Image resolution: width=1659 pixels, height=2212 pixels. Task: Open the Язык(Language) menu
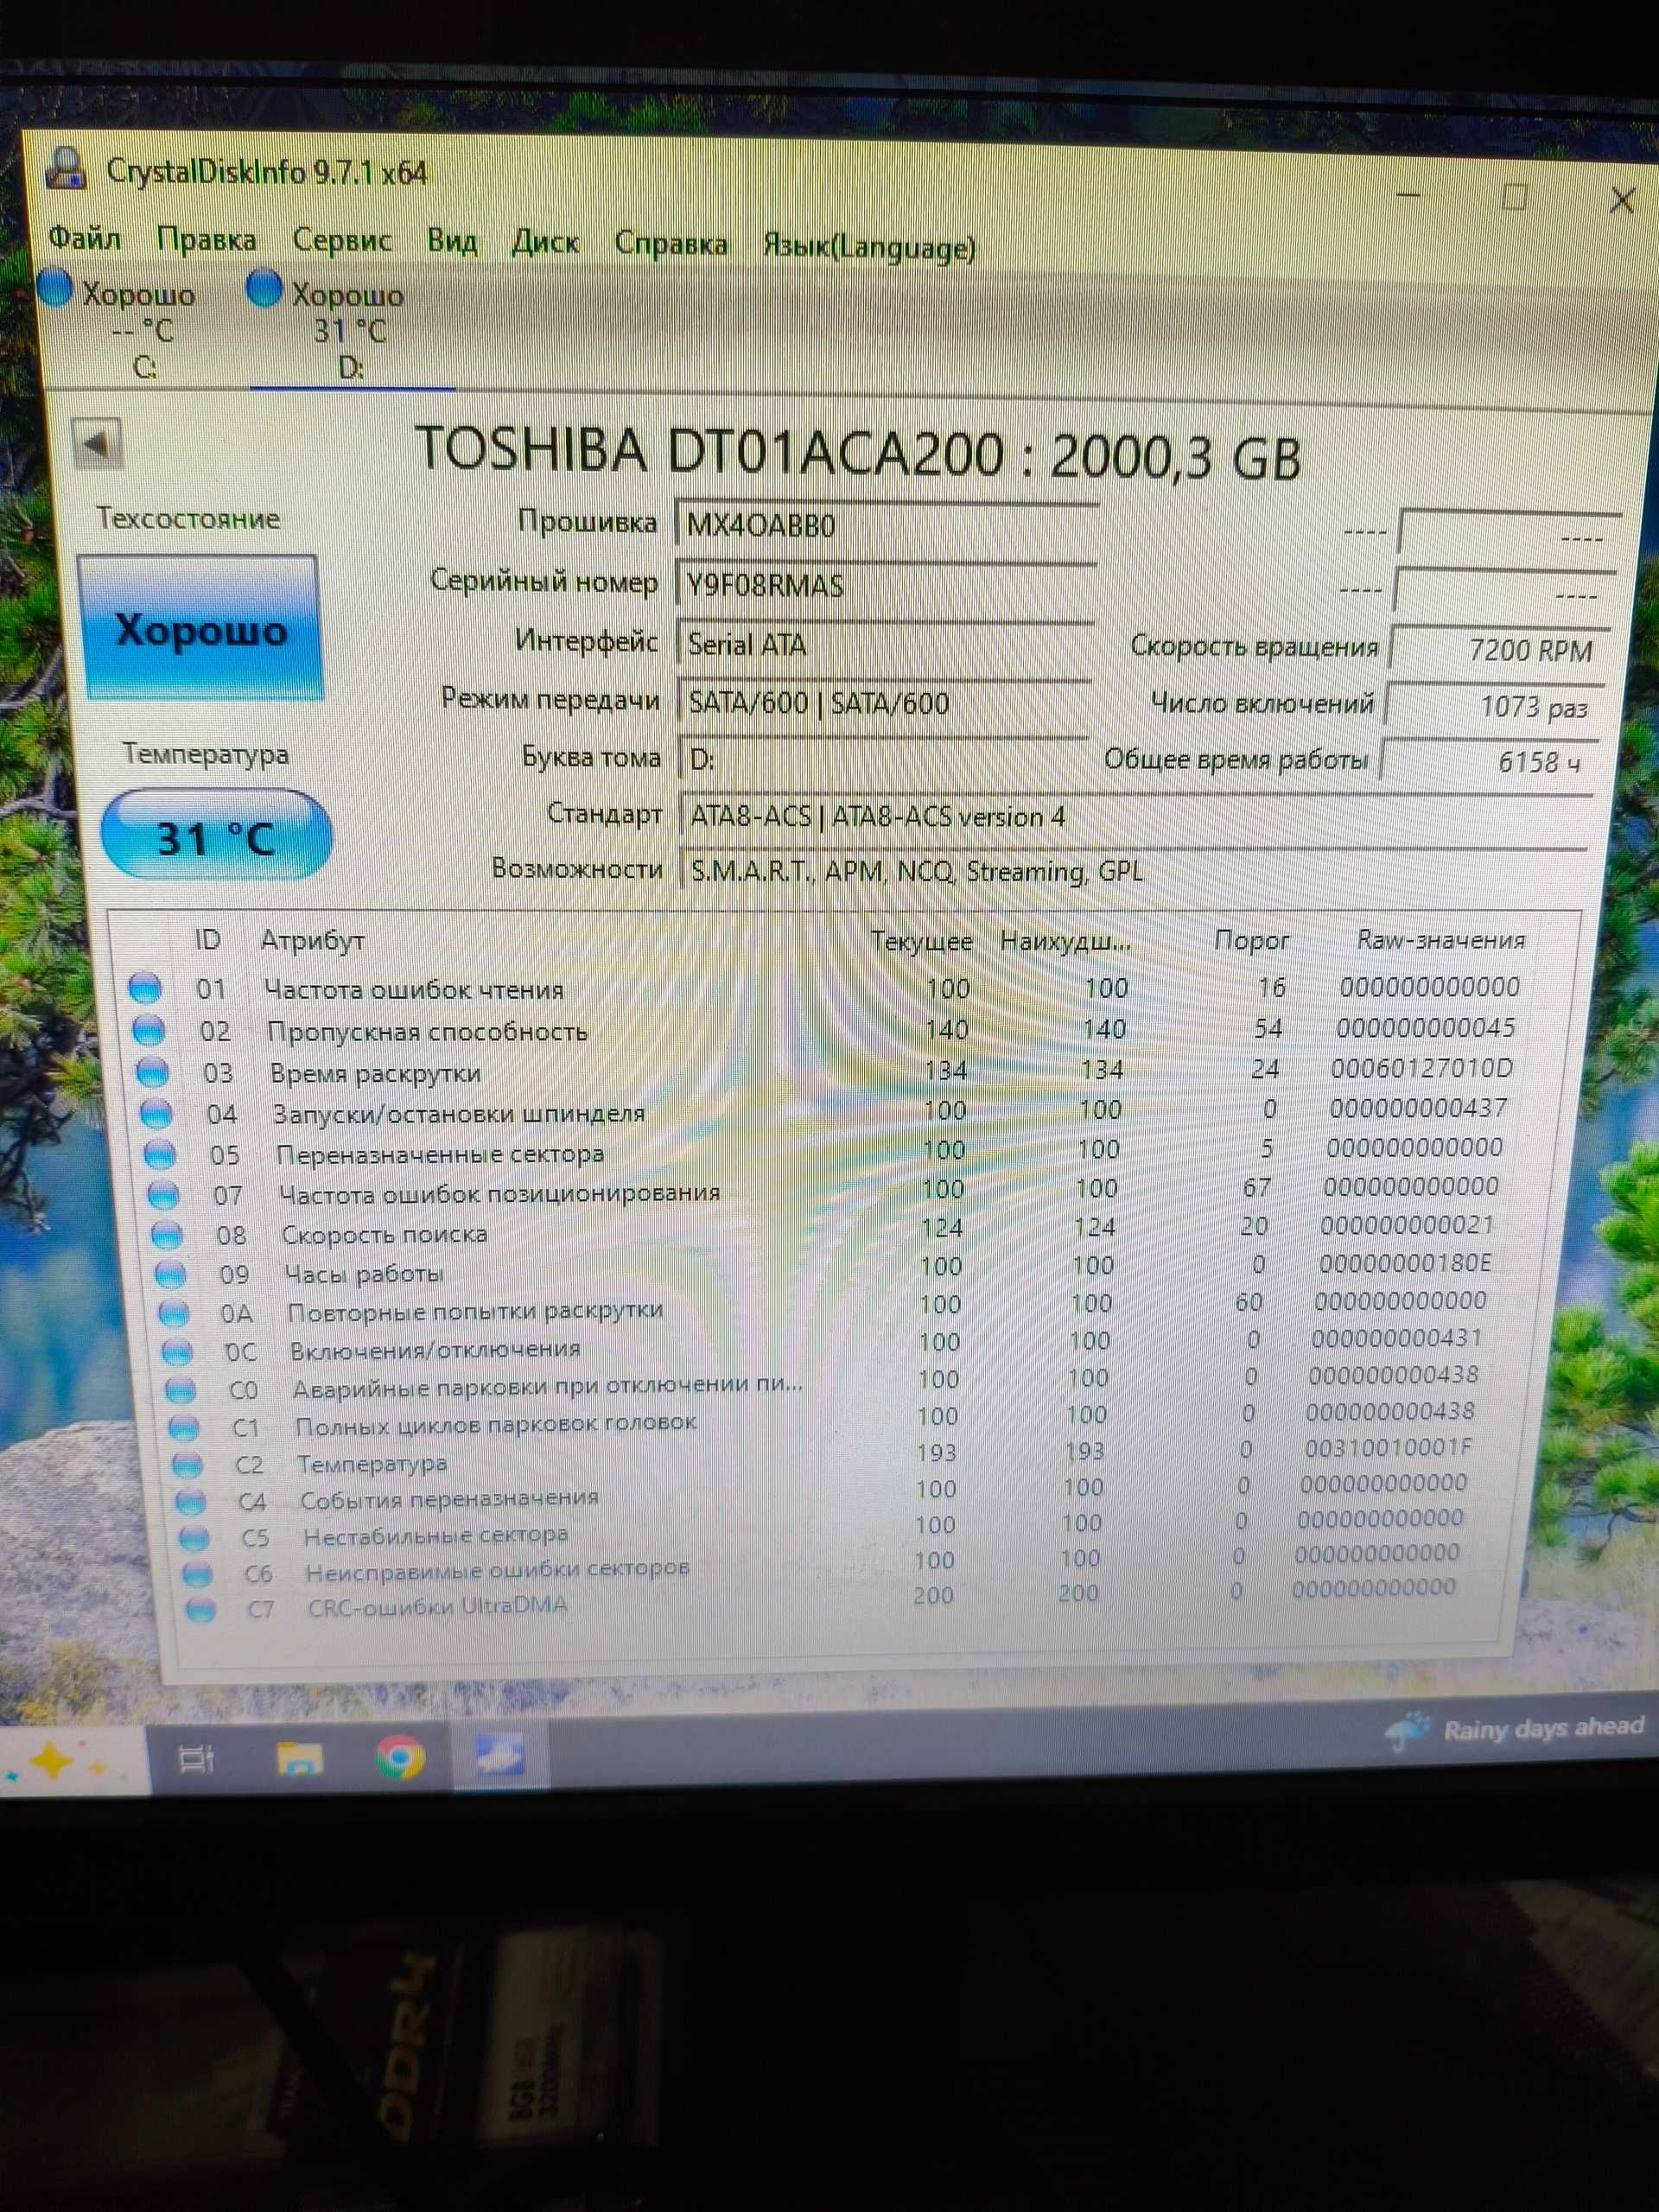click(x=868, y=246)
